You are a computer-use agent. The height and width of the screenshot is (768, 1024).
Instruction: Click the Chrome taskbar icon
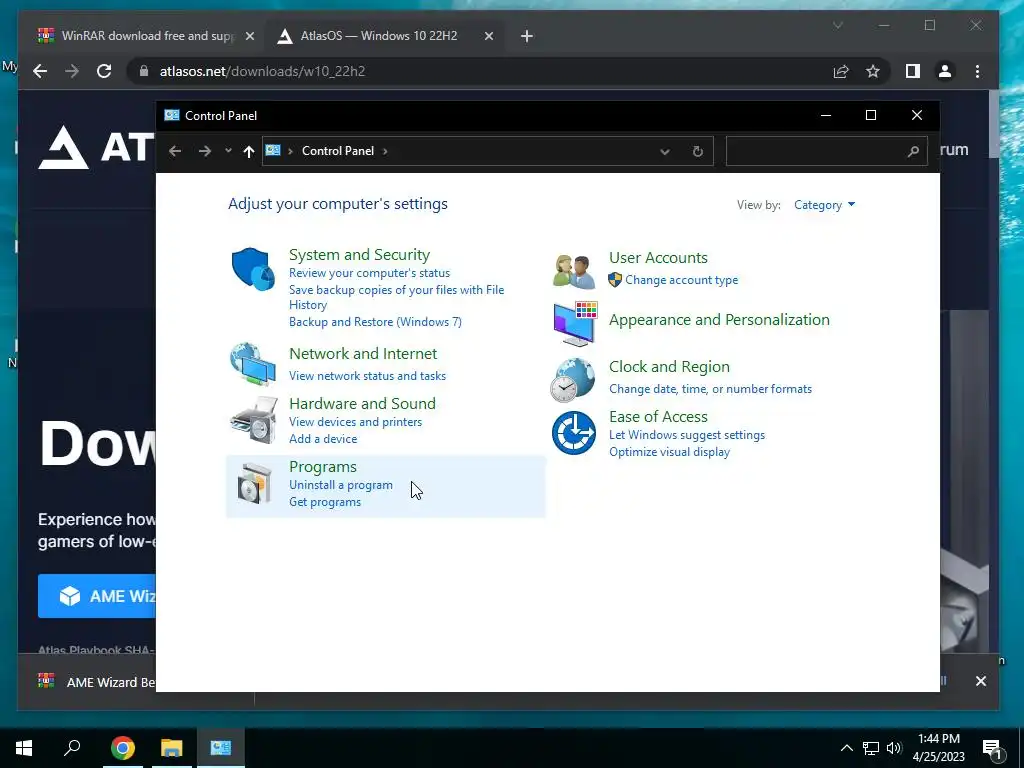tap(122, 748)
